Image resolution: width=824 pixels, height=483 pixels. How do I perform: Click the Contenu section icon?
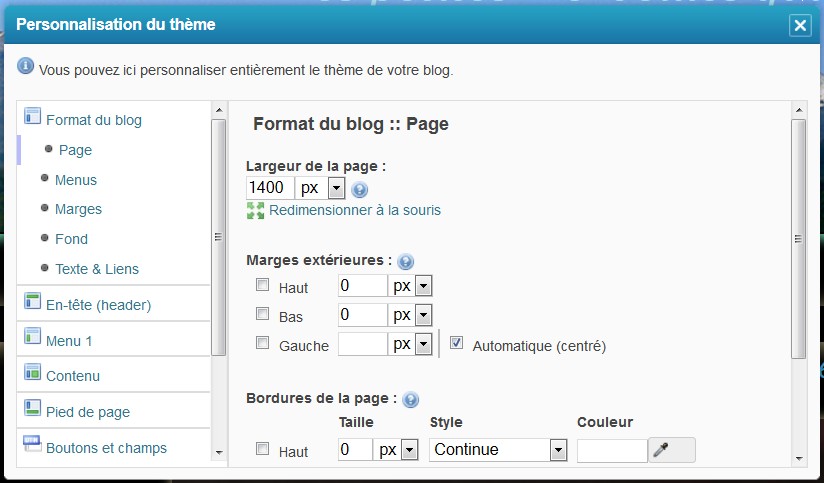32,375
